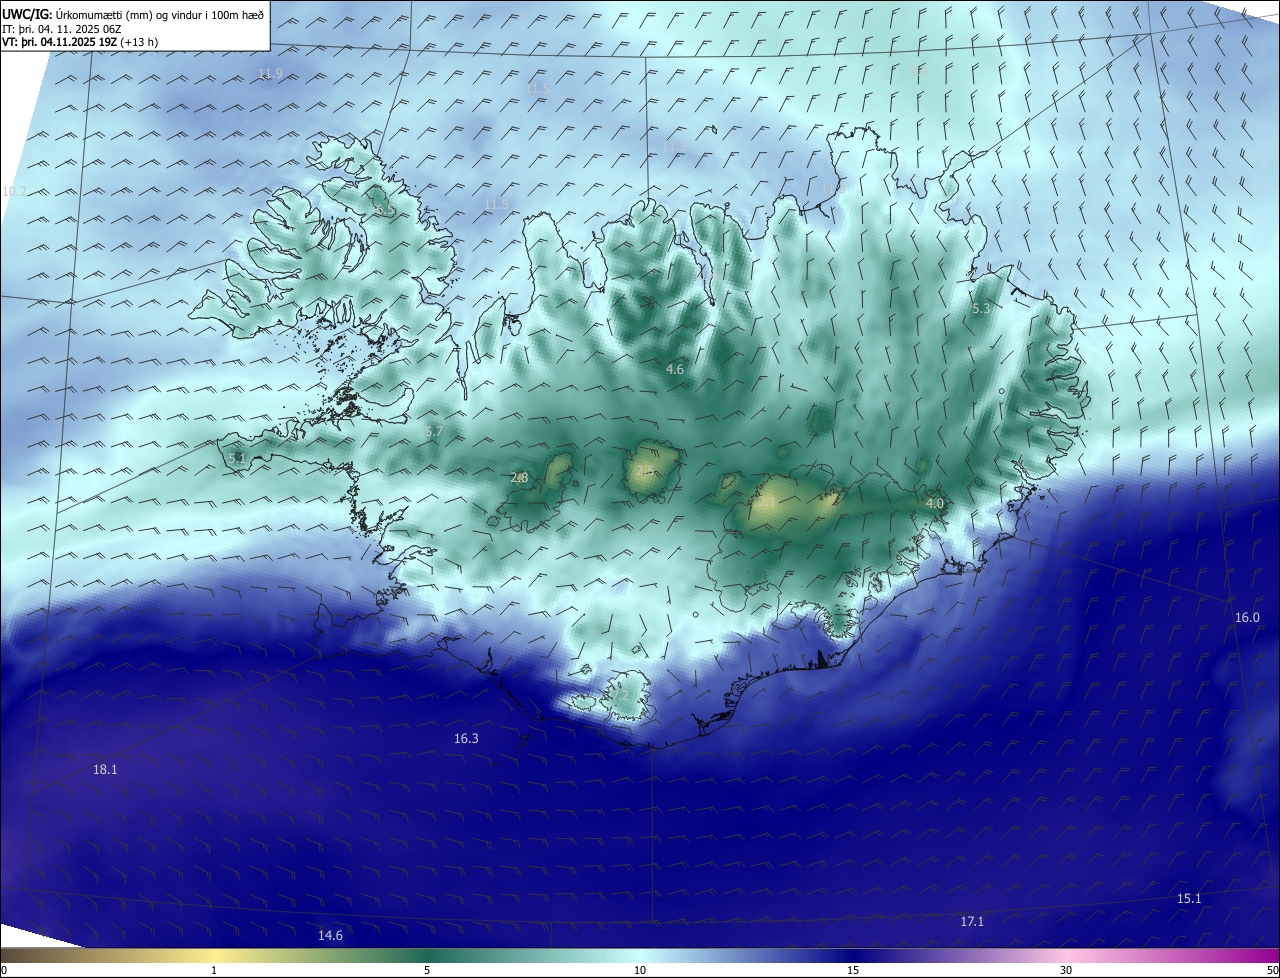Select the 8.9 value label
The image size is (1280, 978).
click(x=917, y=72)
